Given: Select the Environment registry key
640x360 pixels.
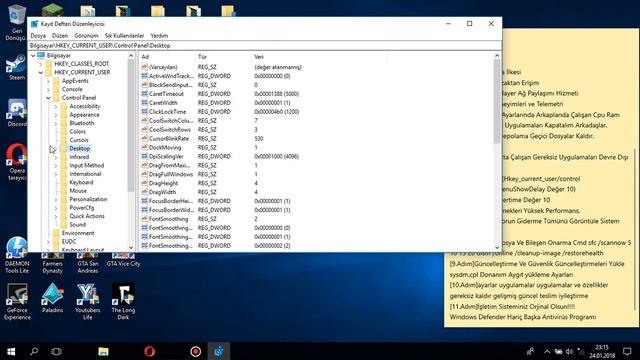Looking at the screenshot, I should tap(78, 233).
